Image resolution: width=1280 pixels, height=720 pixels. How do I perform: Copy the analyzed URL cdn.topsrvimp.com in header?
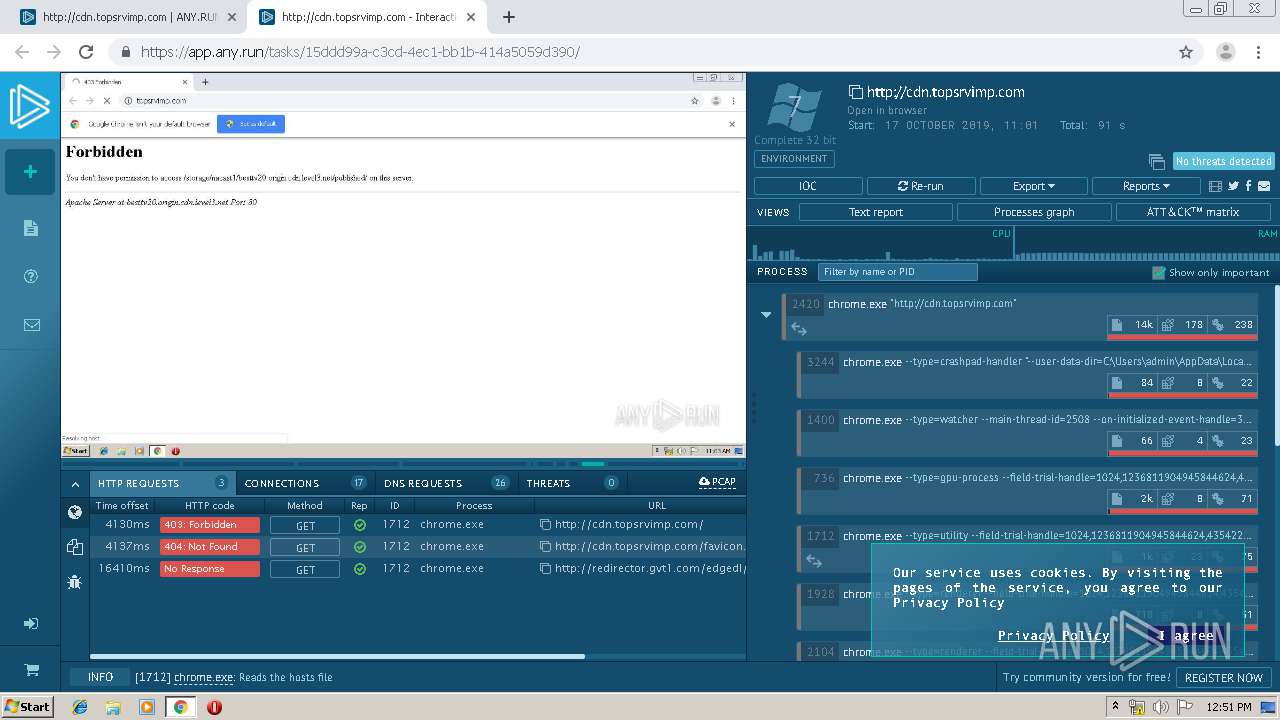pos(855,92)
